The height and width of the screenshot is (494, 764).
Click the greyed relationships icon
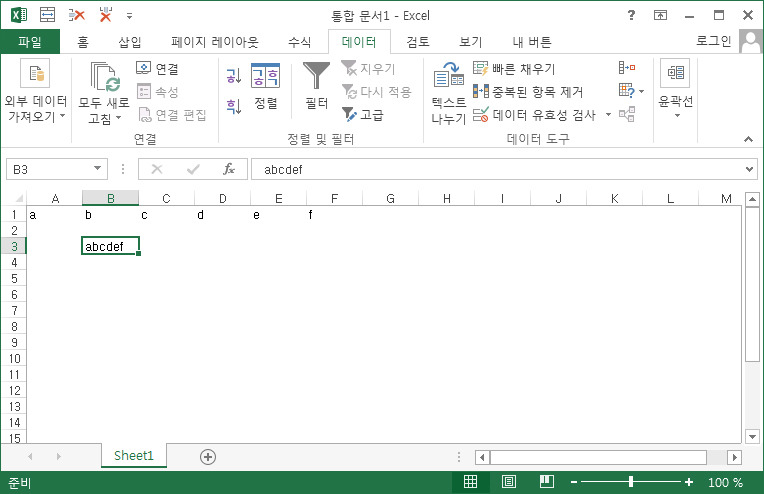pyautogui.click(x=627, y=114)
